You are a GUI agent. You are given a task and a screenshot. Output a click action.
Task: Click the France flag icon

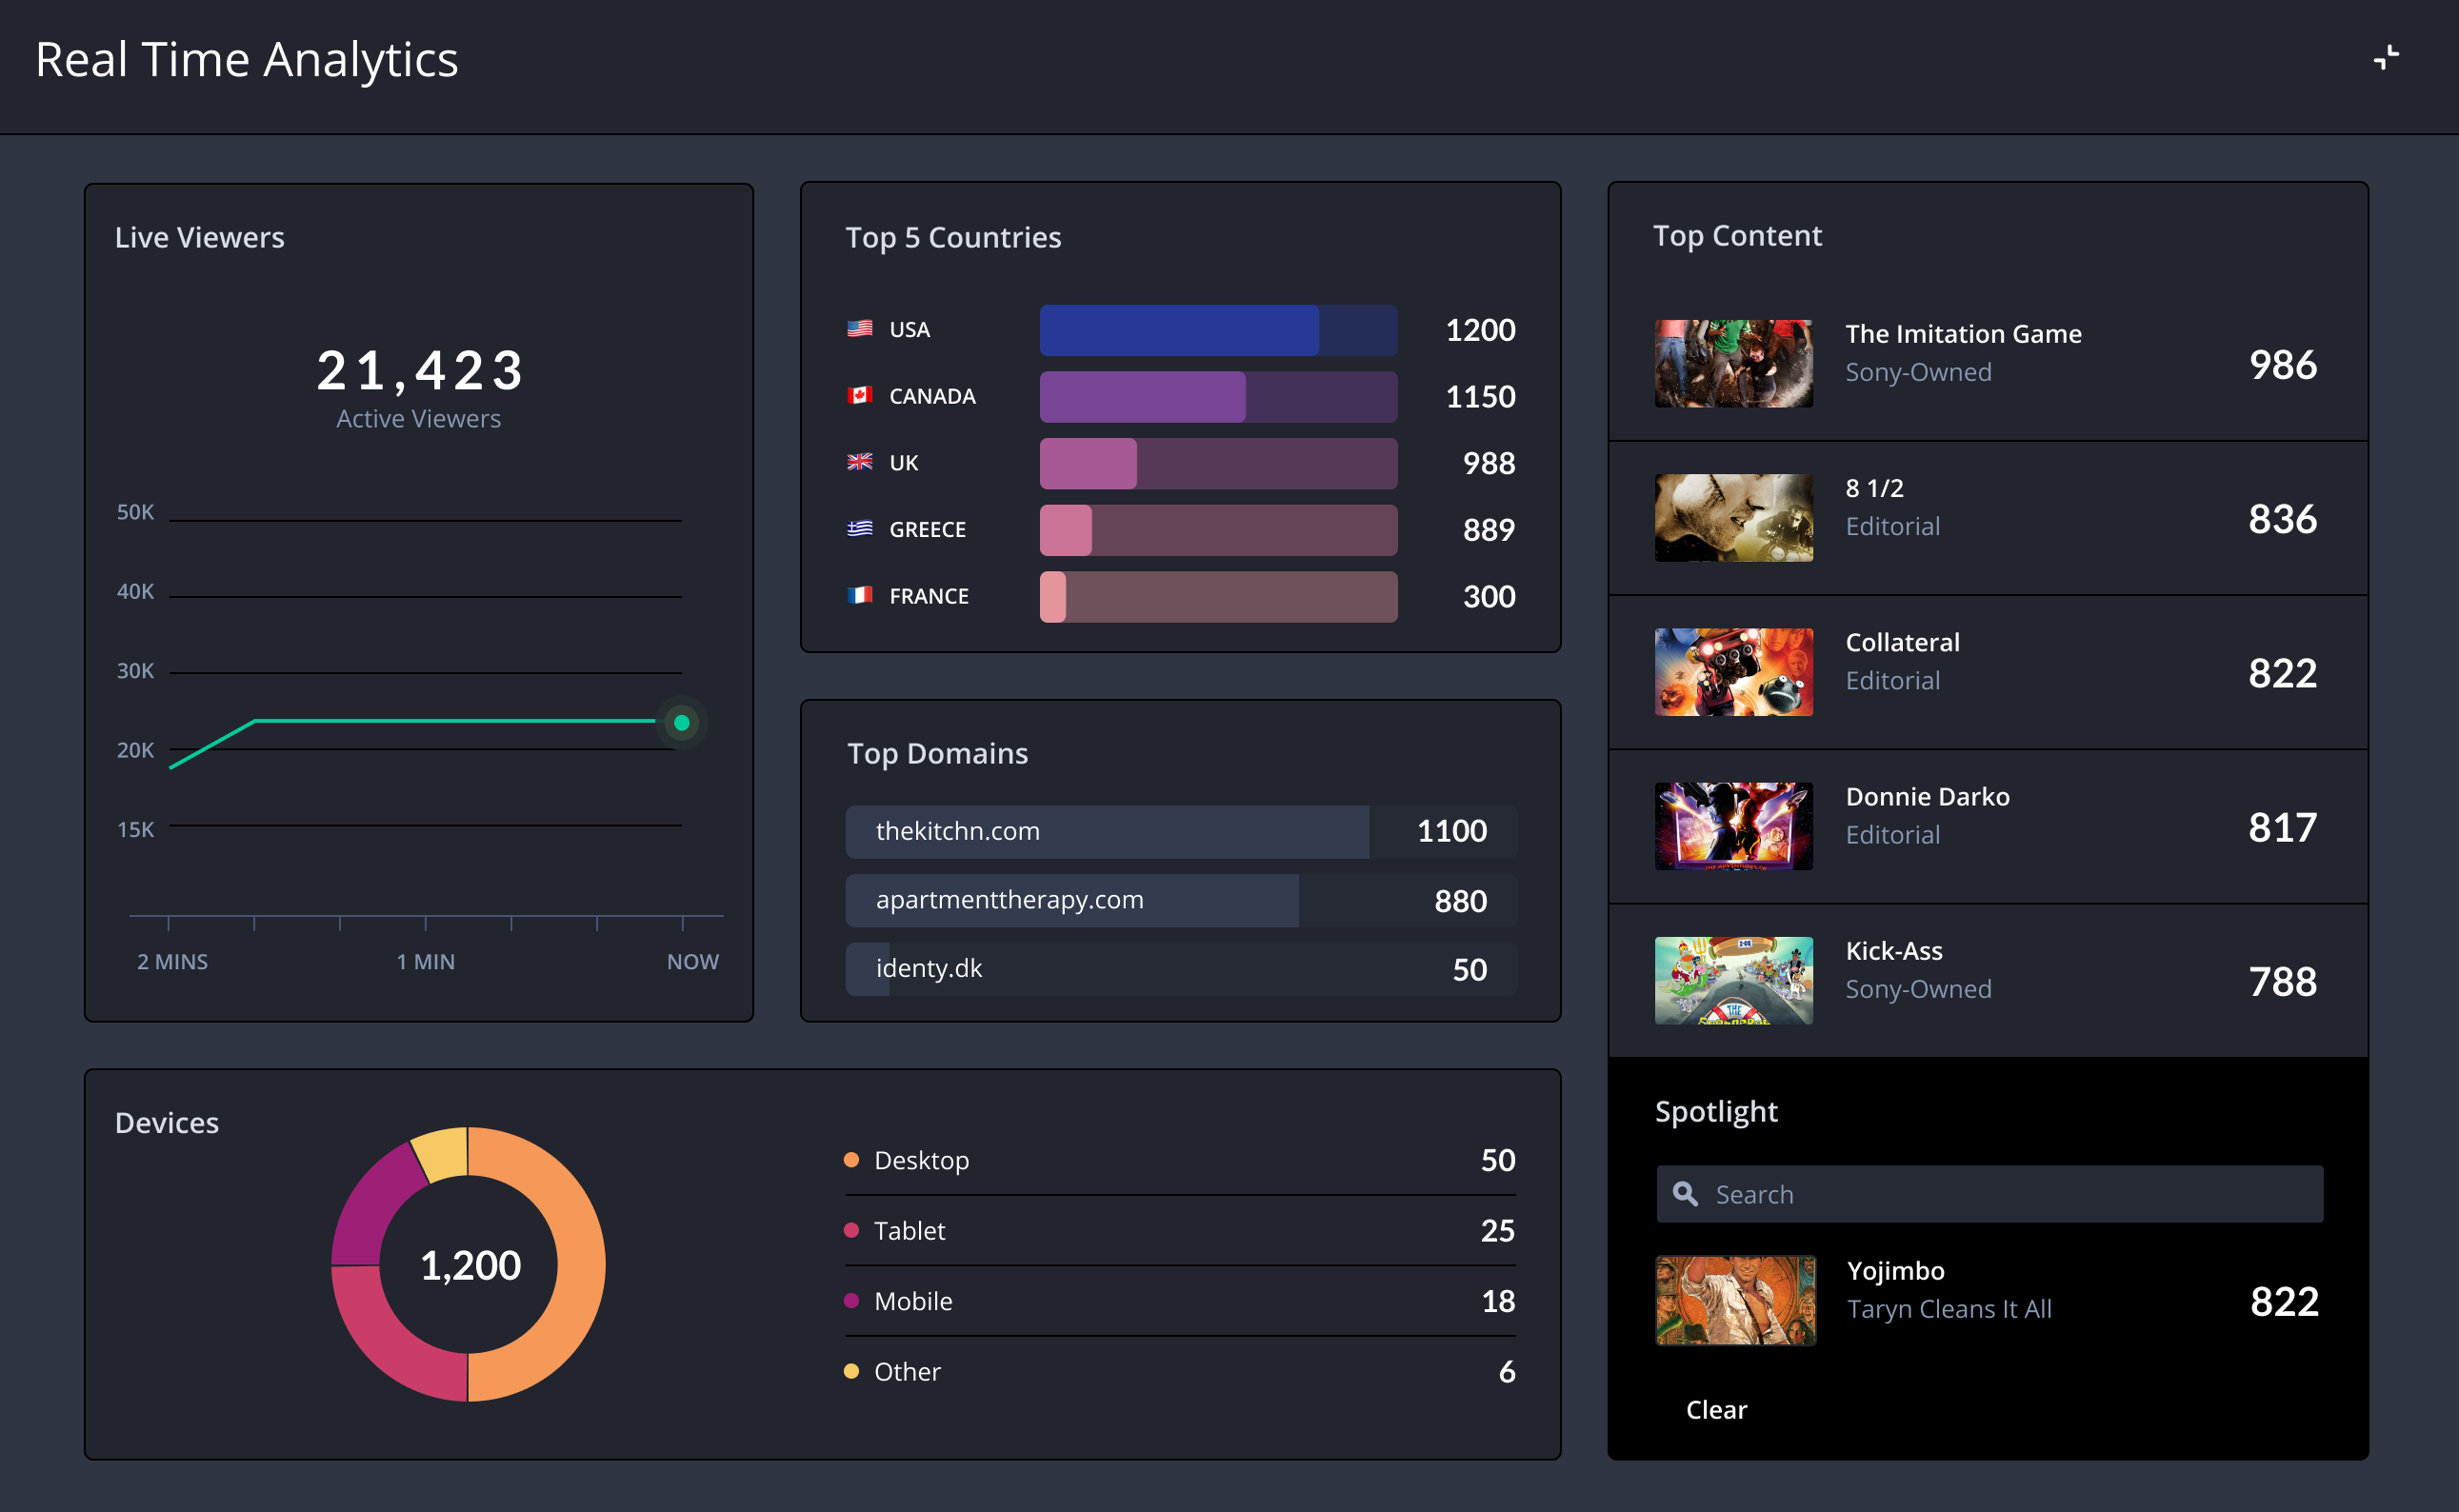pyautogui.click(x=859, y=595)
